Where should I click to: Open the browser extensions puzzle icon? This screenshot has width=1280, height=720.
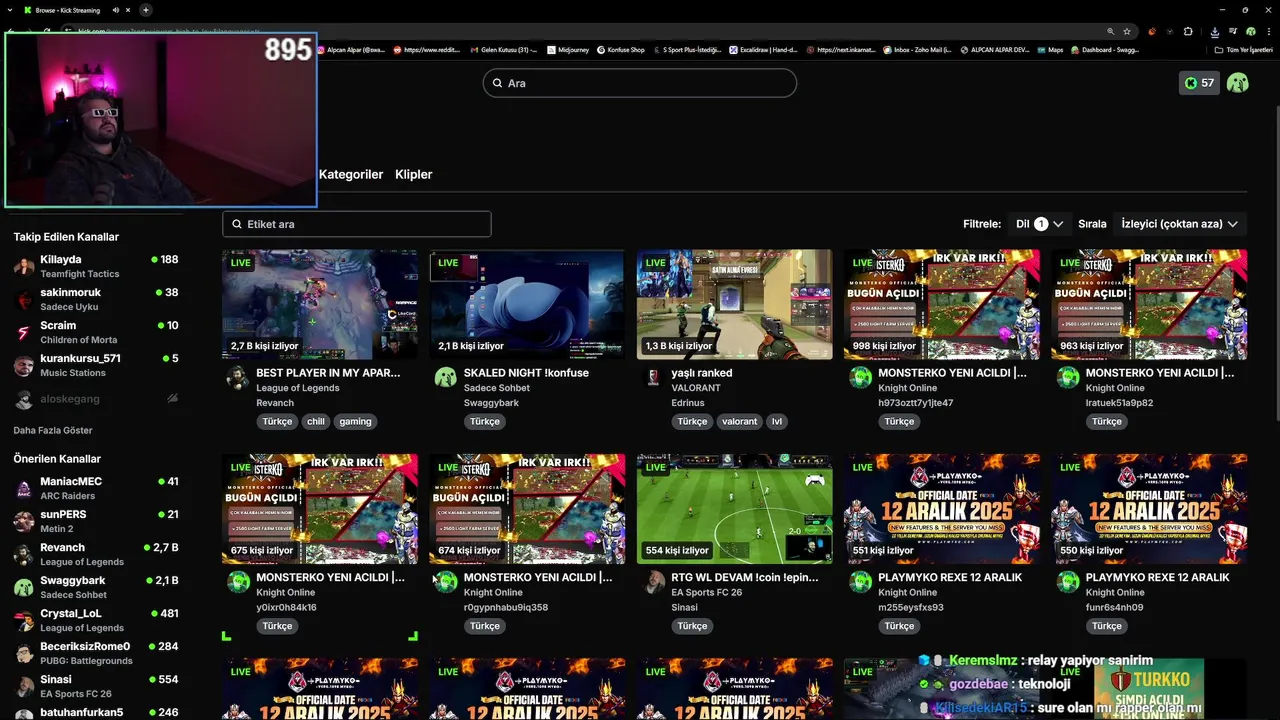[x=1188, y=31]
